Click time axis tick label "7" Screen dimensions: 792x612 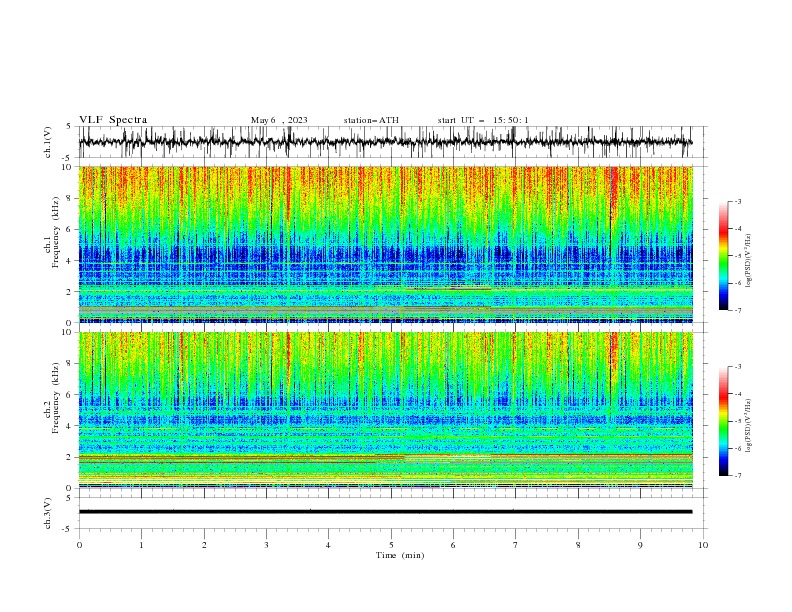pos(516,545)
